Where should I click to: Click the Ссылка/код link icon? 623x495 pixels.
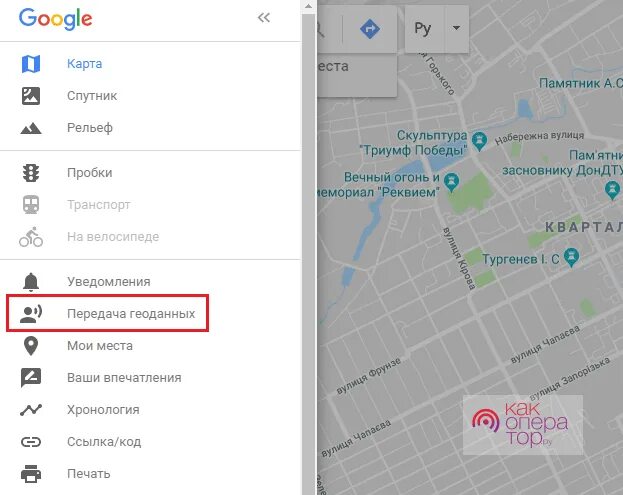(x=31, y=442)
